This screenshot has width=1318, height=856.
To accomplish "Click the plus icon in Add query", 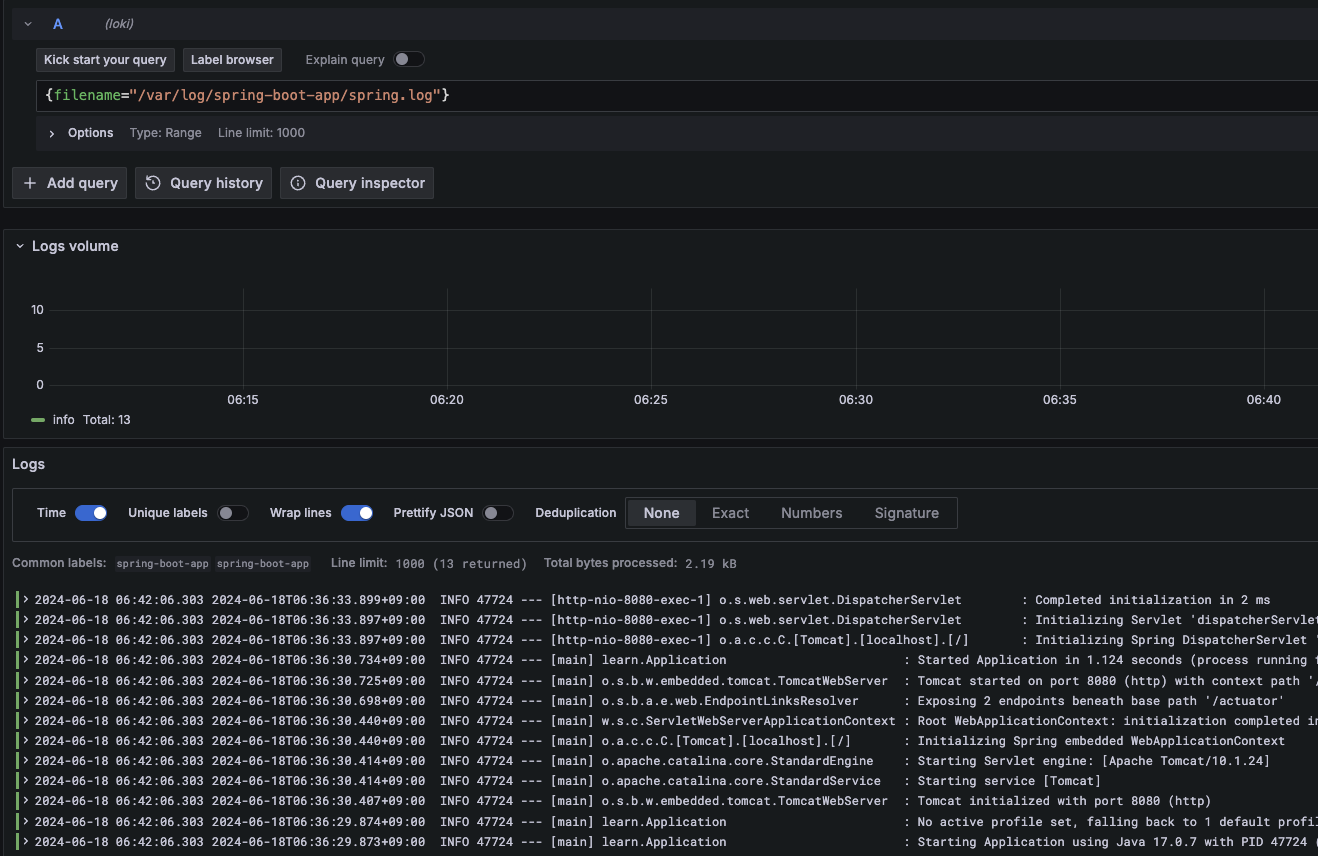I will pyautogui.click(x=29, y=183).
